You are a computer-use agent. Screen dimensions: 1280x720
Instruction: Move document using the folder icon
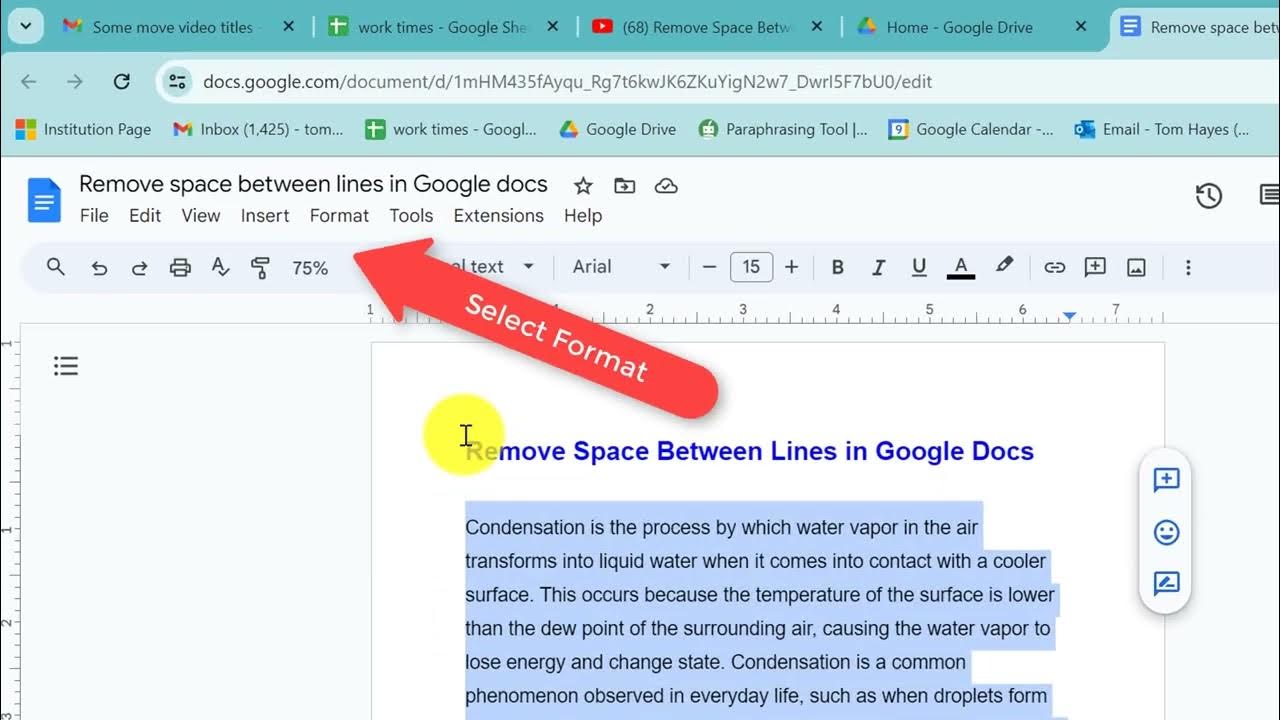(624, 186)
